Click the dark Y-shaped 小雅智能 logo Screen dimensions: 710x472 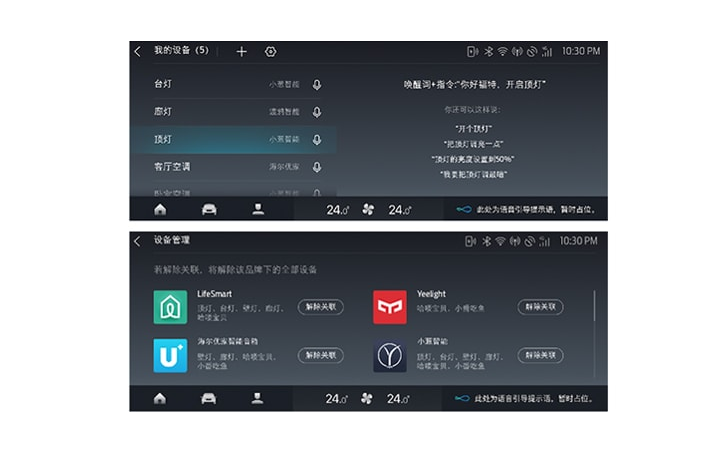(x=390, y=356)
